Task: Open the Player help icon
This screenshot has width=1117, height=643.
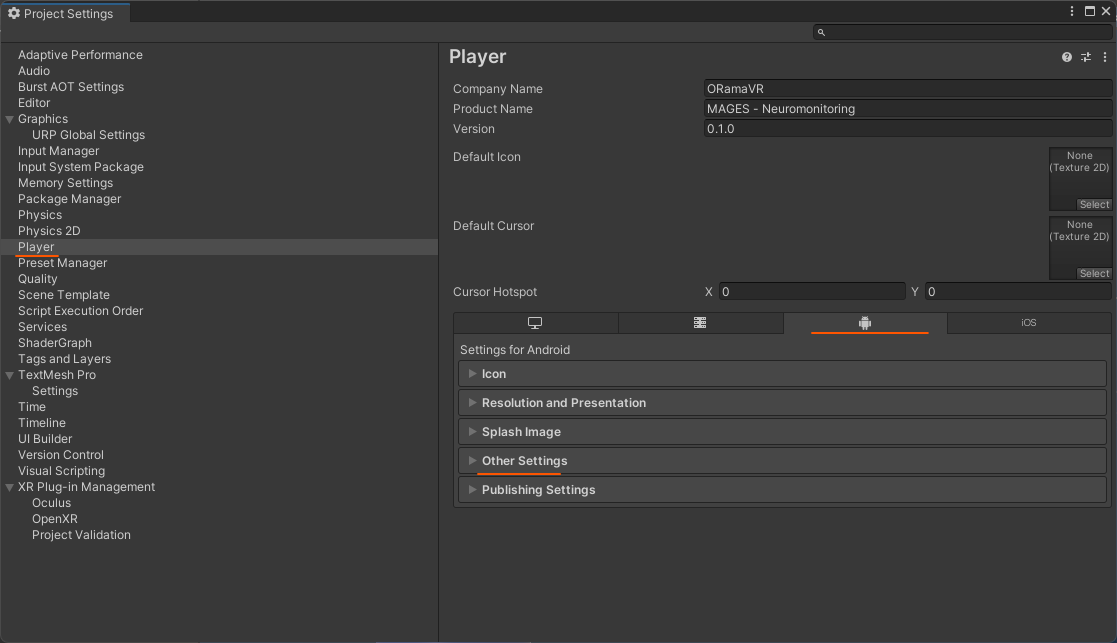Action: point(1066,57)
